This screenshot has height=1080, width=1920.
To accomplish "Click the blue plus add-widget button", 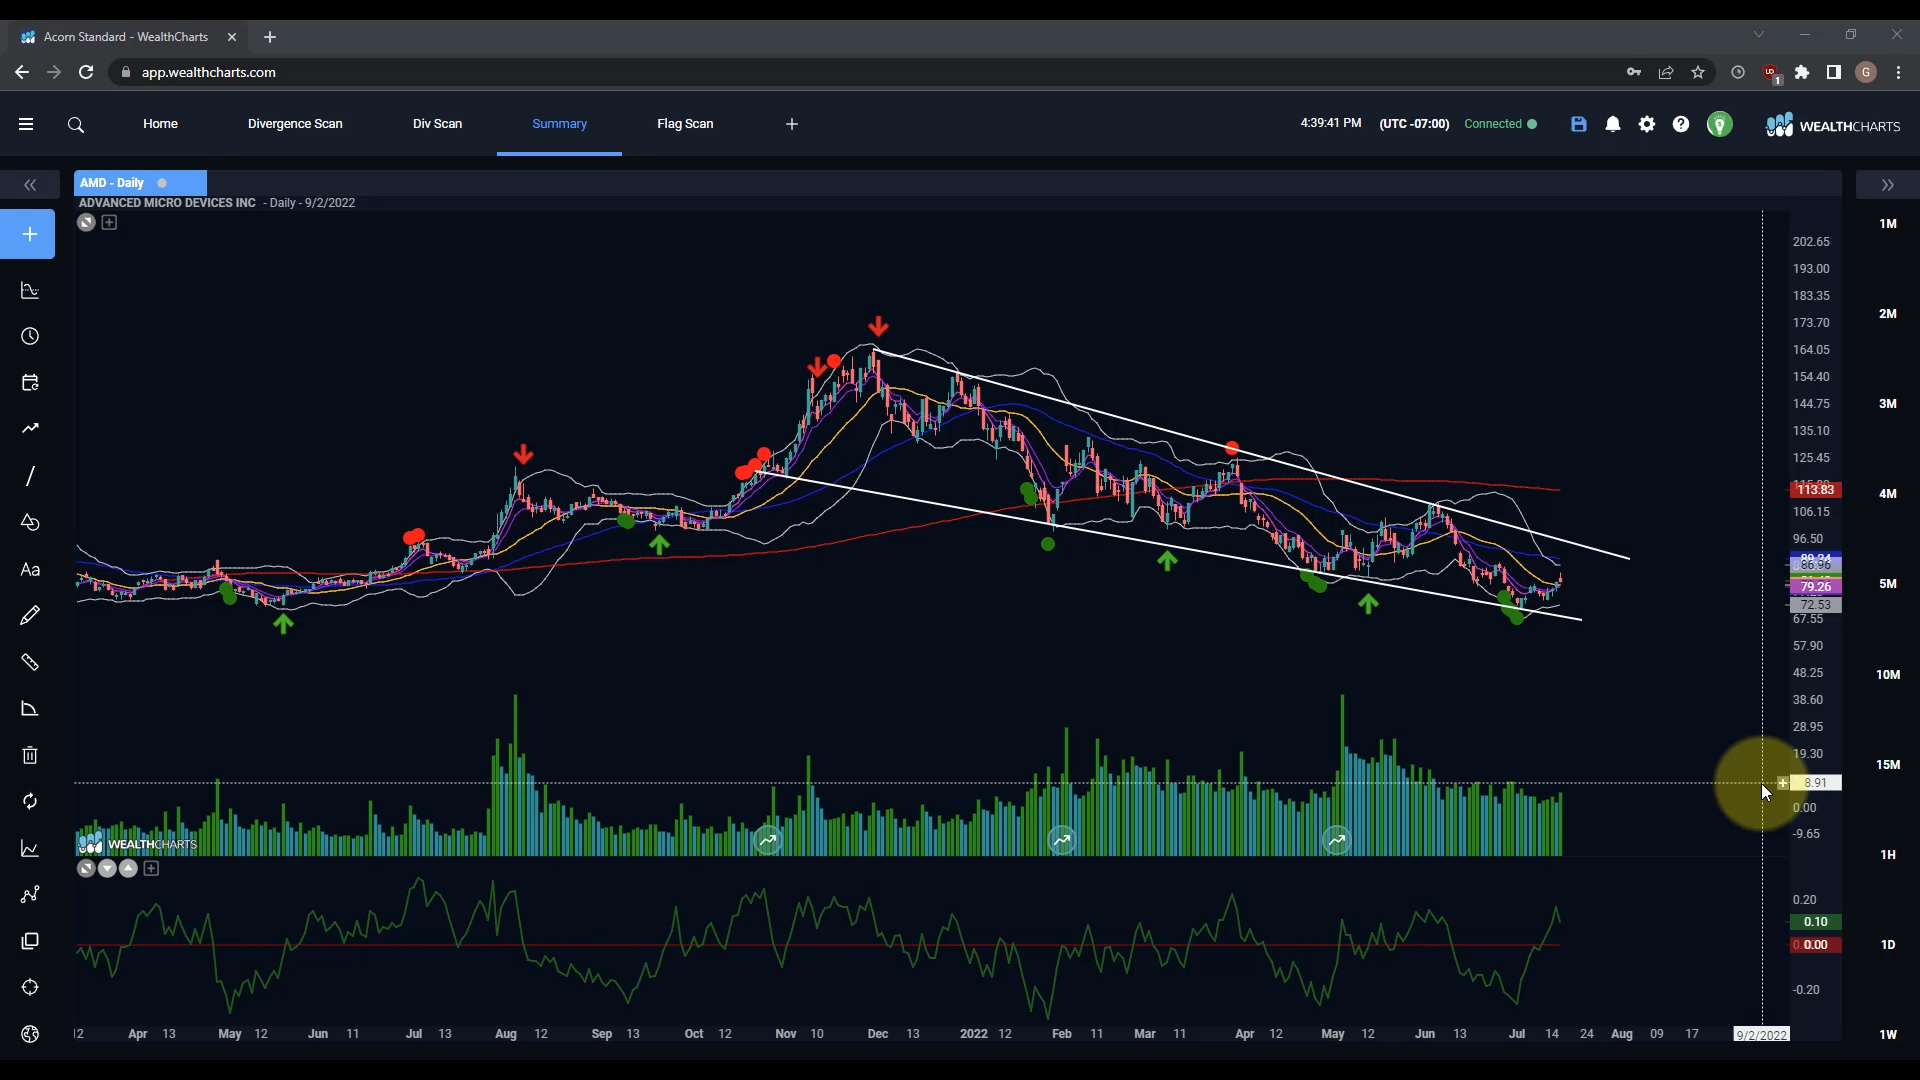I will click(28, 234).
